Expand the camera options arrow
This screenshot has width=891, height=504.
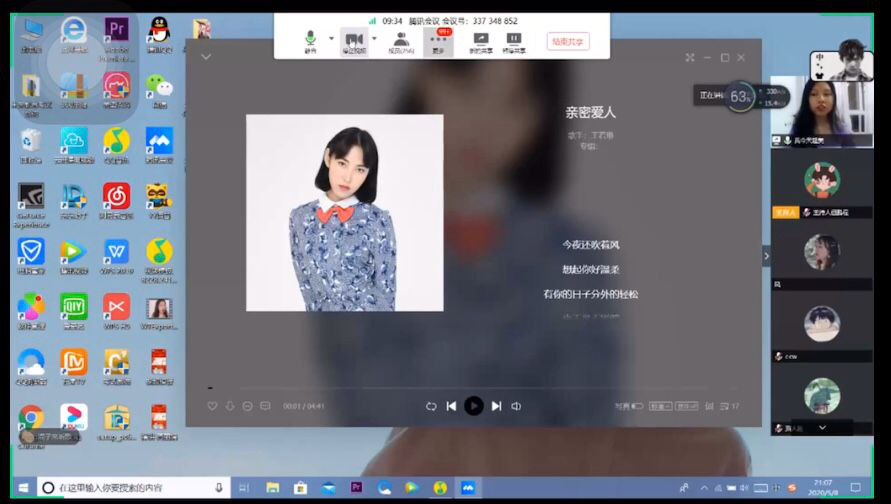tap(372, 38)
